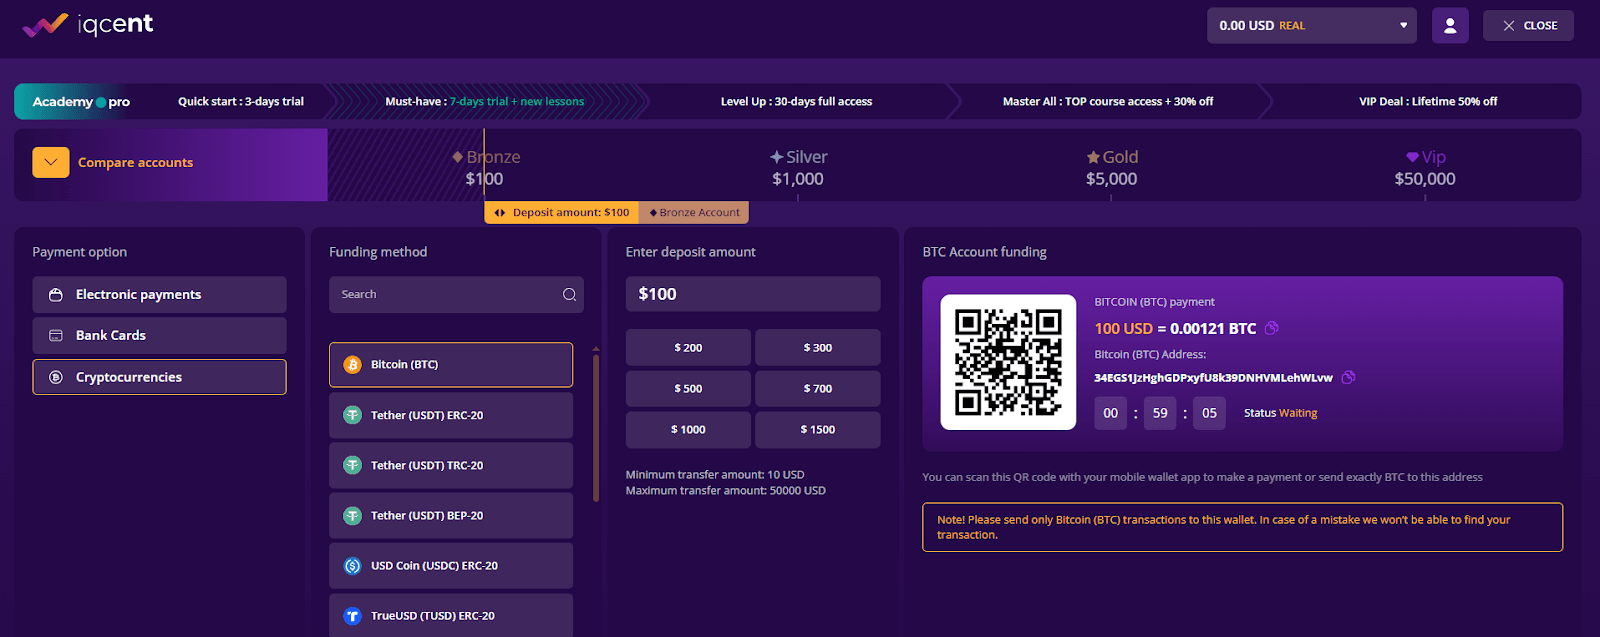Click the Tether BEP-20 coin icon
This screenshot has height=637, width=1600.
pos(352,516)
